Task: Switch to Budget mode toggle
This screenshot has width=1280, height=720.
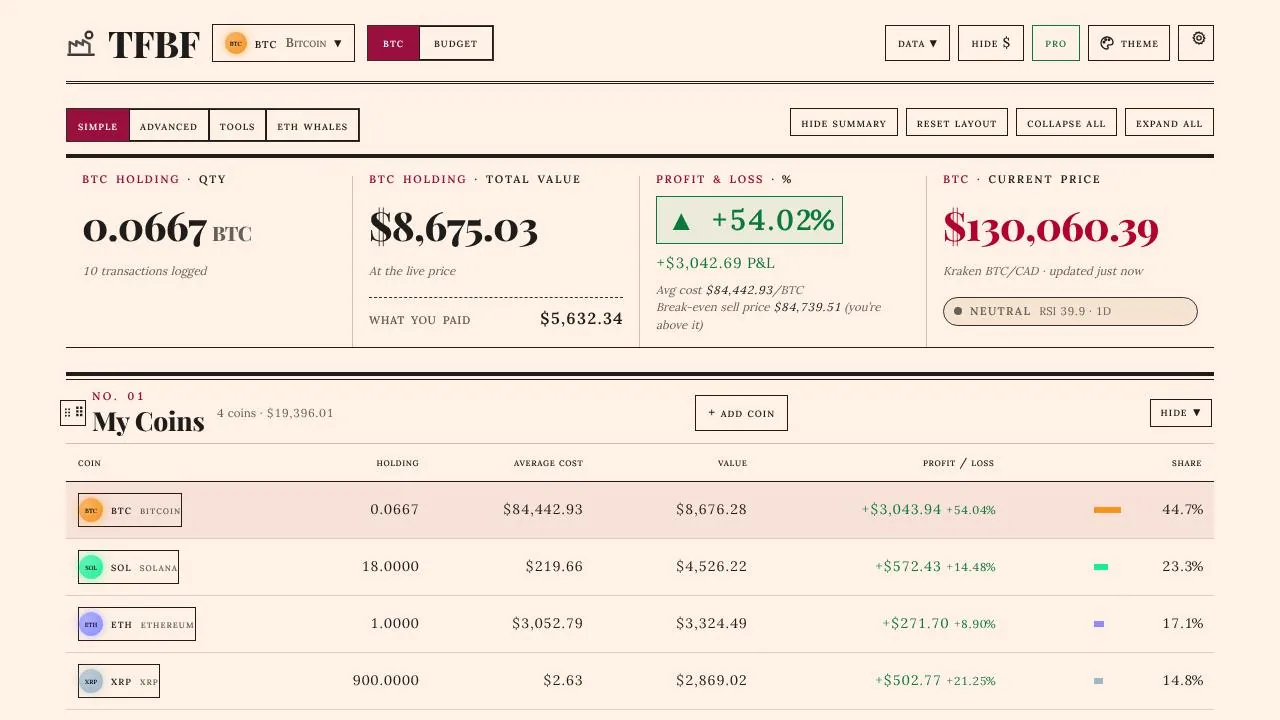Action: 456,43
